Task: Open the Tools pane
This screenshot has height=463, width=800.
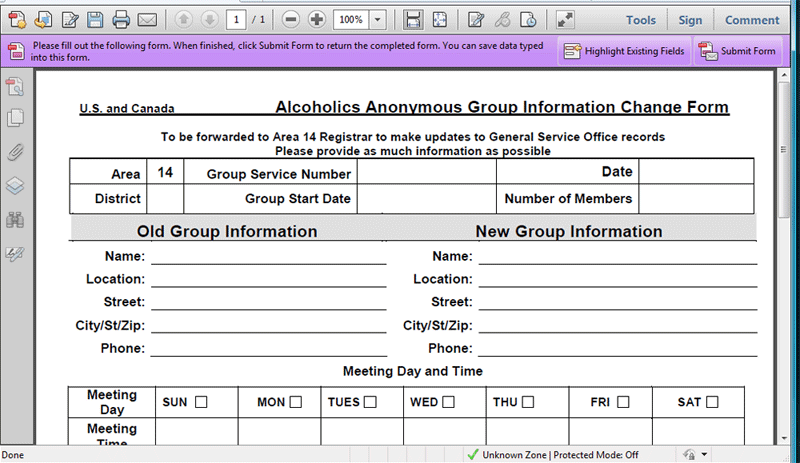Action: (641, 20)
